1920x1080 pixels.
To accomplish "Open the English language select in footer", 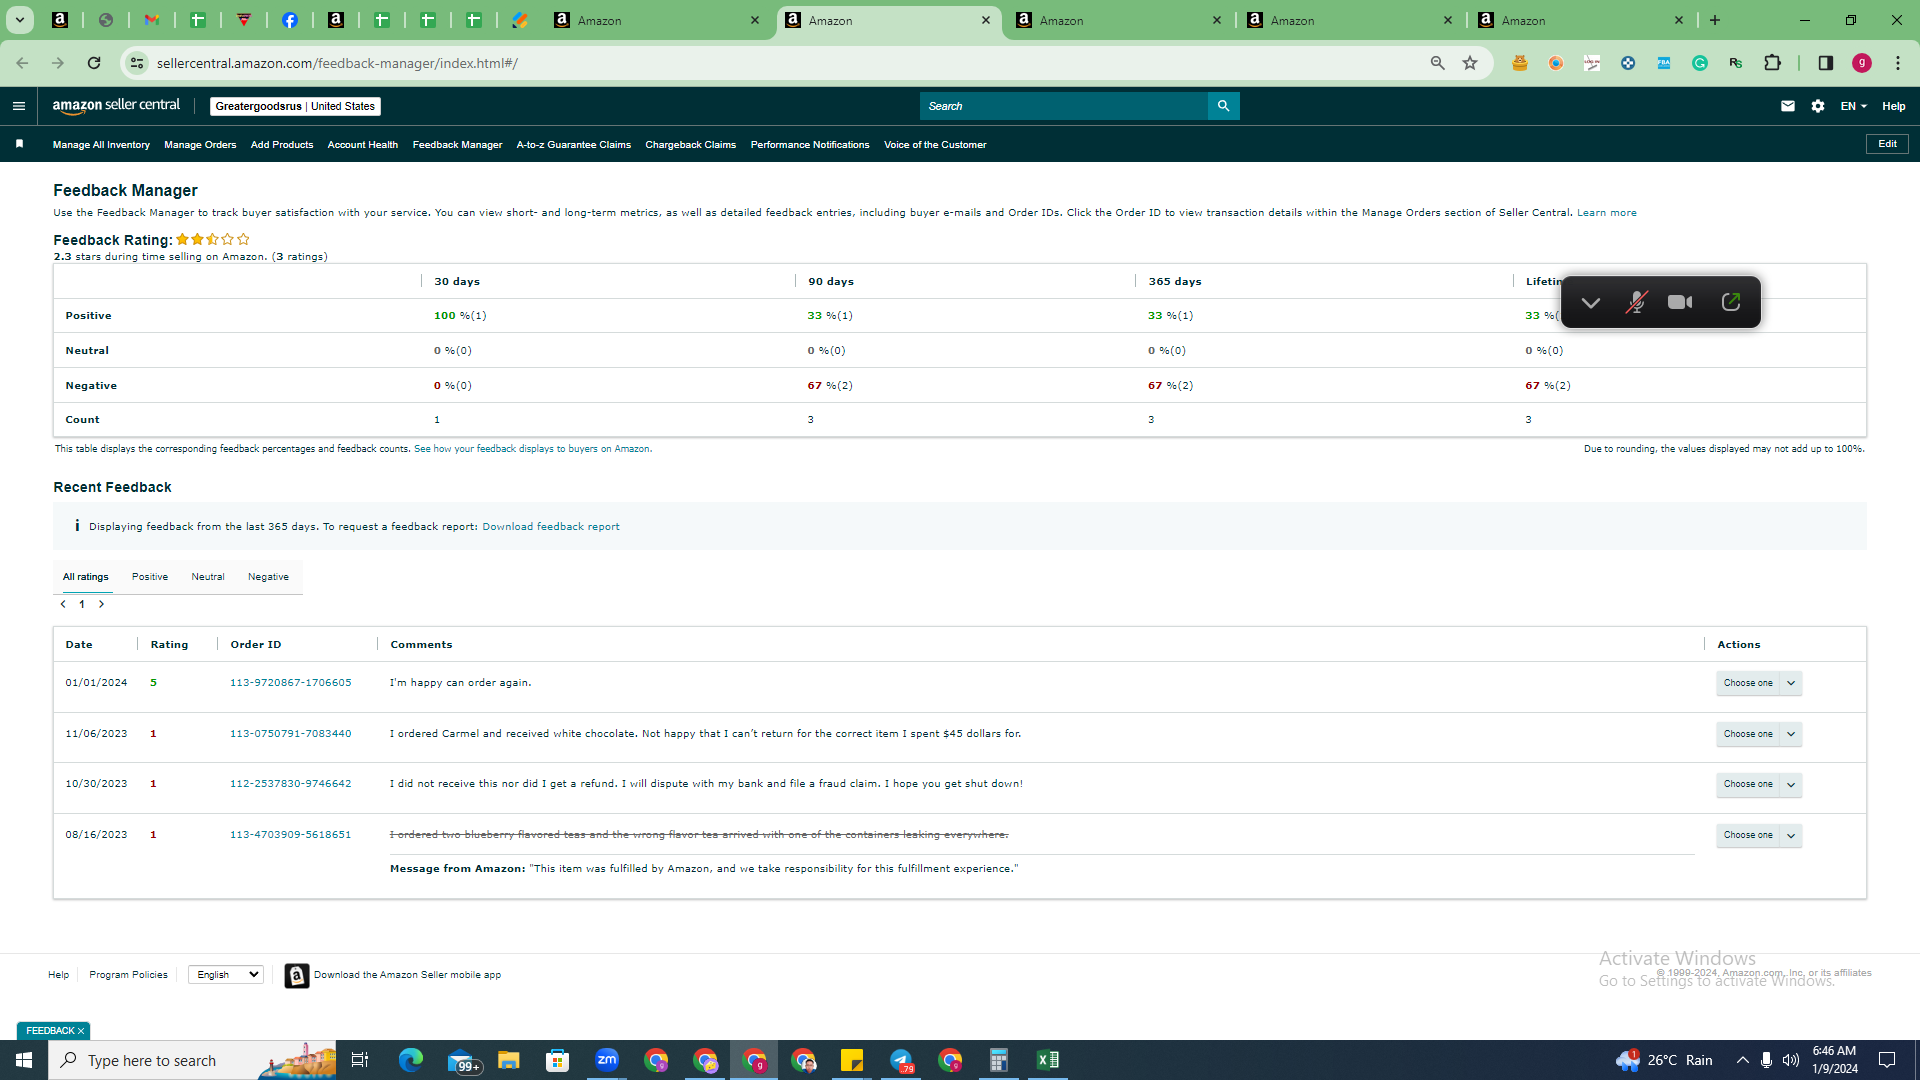I will coord(226,975).
